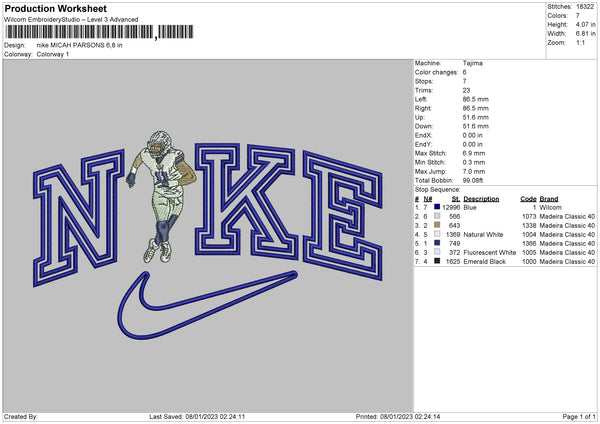600x424 pixels.
Task: Click the 'Description' column header
Action: (x=481, y=199)
